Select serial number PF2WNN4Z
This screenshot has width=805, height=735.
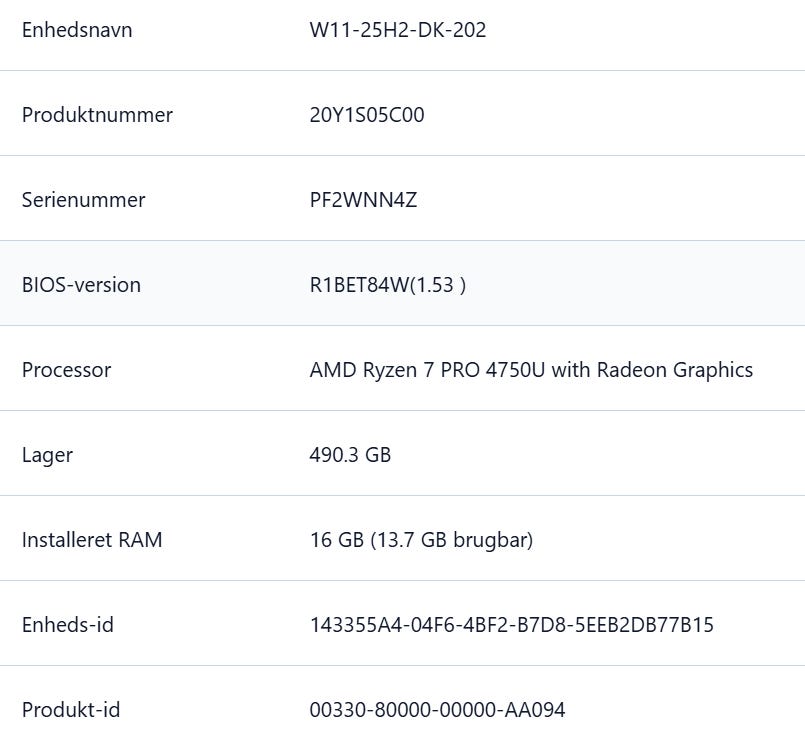tap(363, 200)
